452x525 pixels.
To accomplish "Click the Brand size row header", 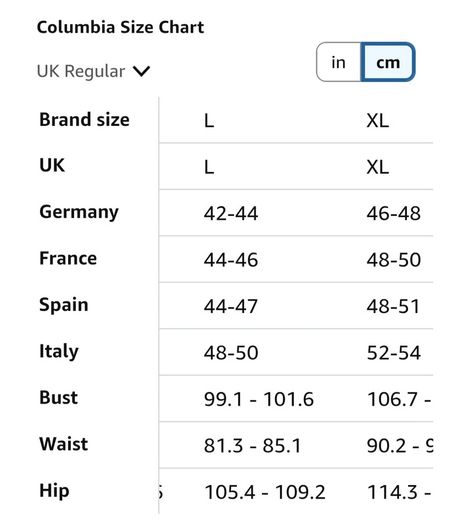I will click(84, 120).
